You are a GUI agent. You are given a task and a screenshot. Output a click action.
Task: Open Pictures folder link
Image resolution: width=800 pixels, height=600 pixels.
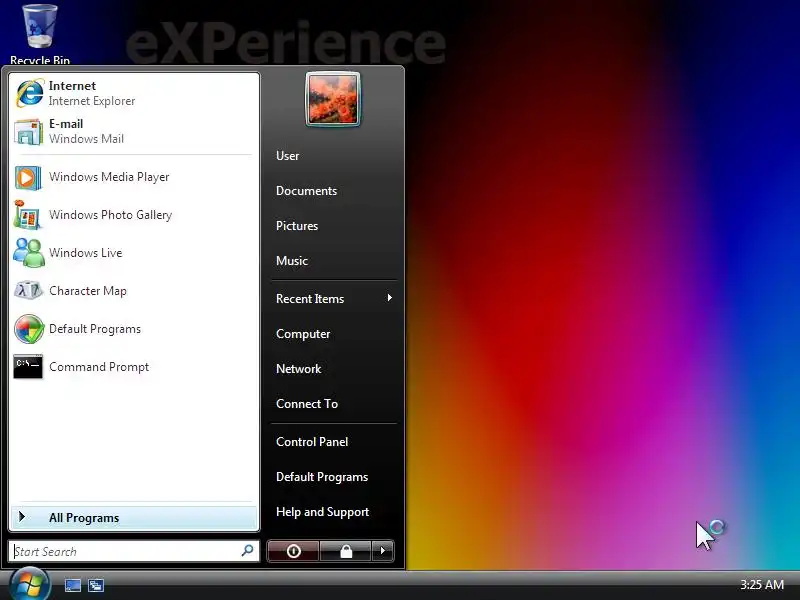click(297, 226)
